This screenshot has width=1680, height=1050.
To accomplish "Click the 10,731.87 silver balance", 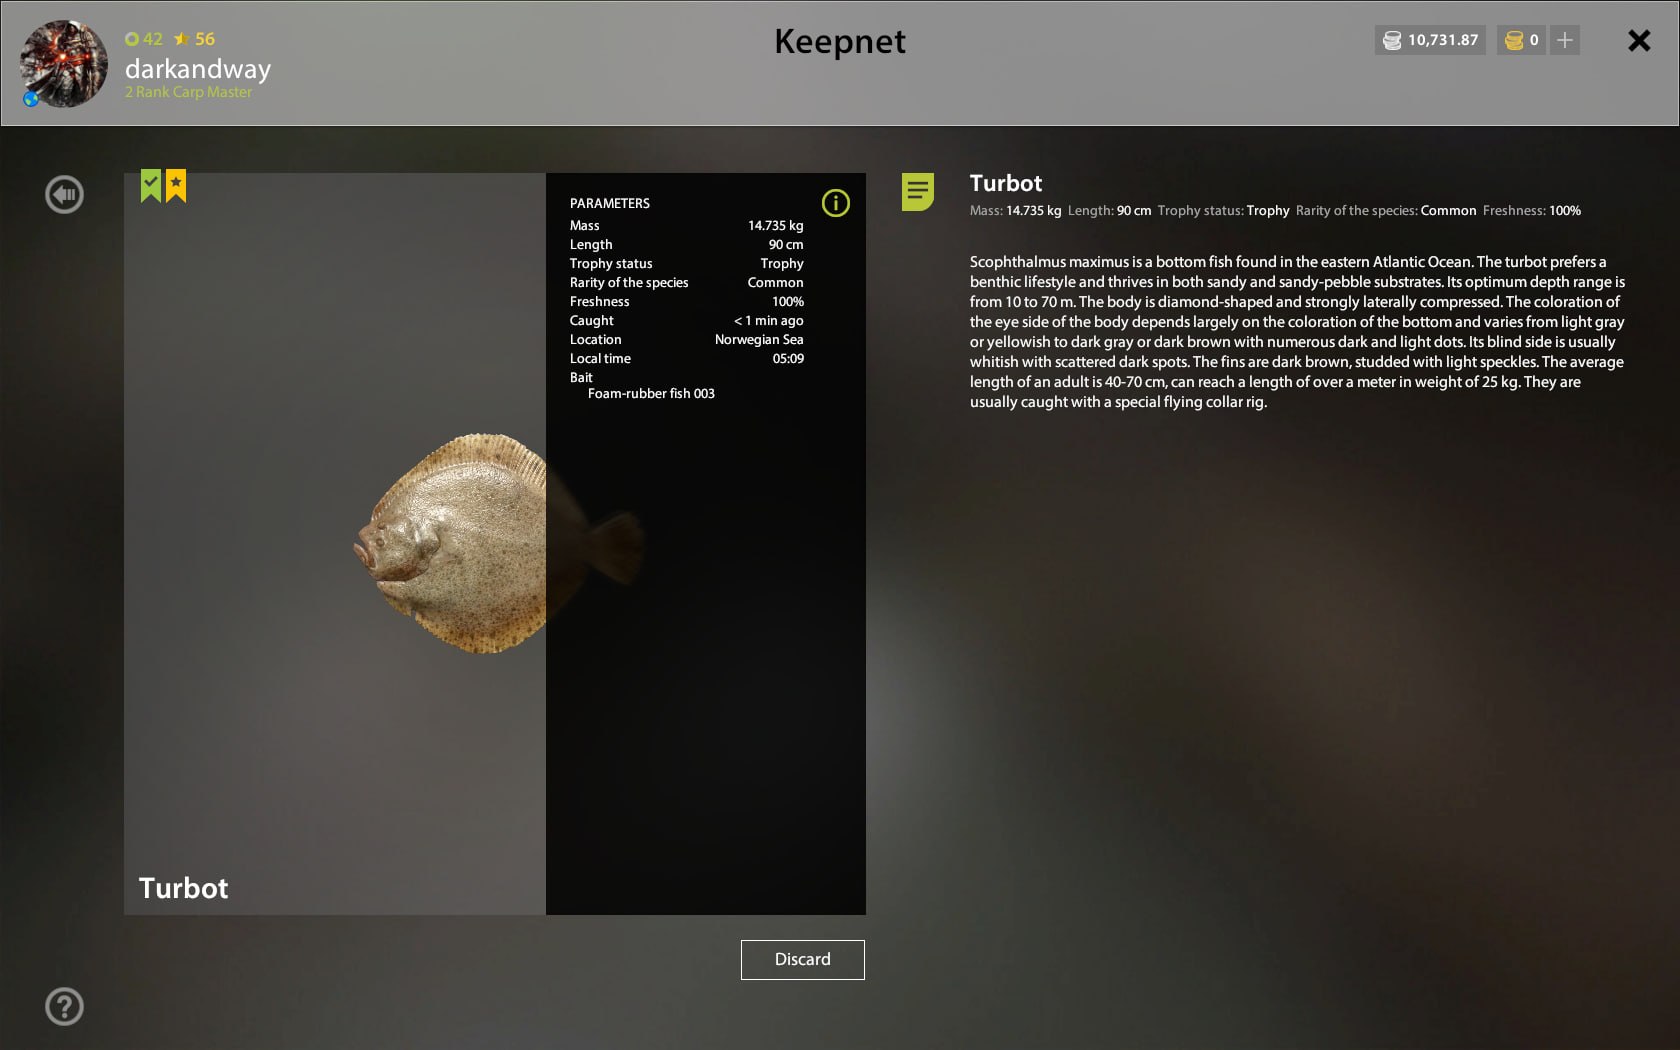I will click(x=1443, y=40).
